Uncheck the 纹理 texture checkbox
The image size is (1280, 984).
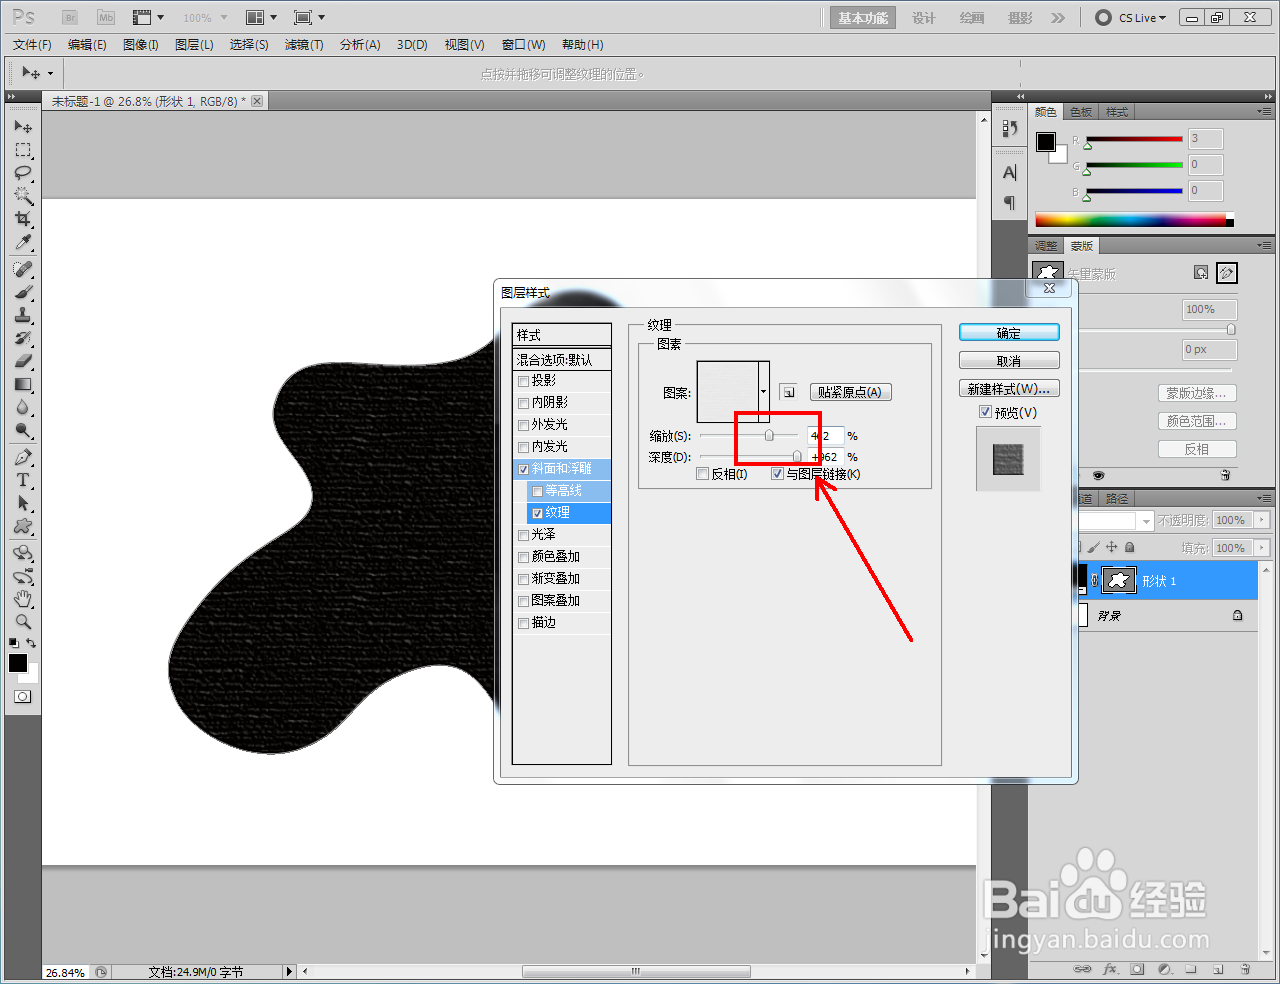[x=538, y=513]
